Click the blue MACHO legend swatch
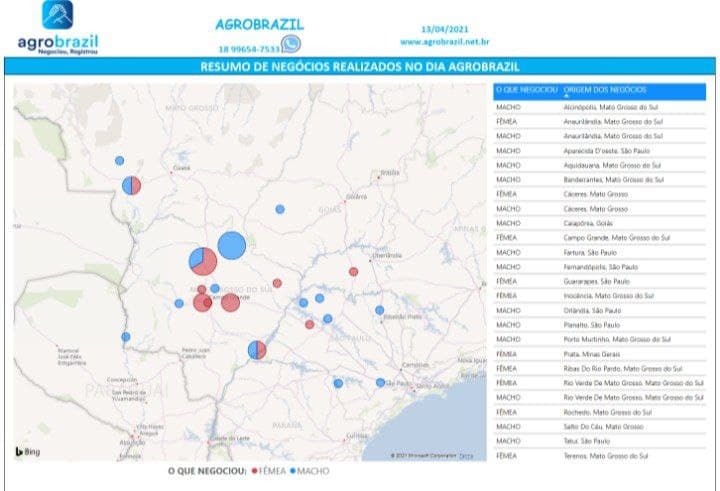The width and height of the screenshot is (720, 491). coord(293,471)
